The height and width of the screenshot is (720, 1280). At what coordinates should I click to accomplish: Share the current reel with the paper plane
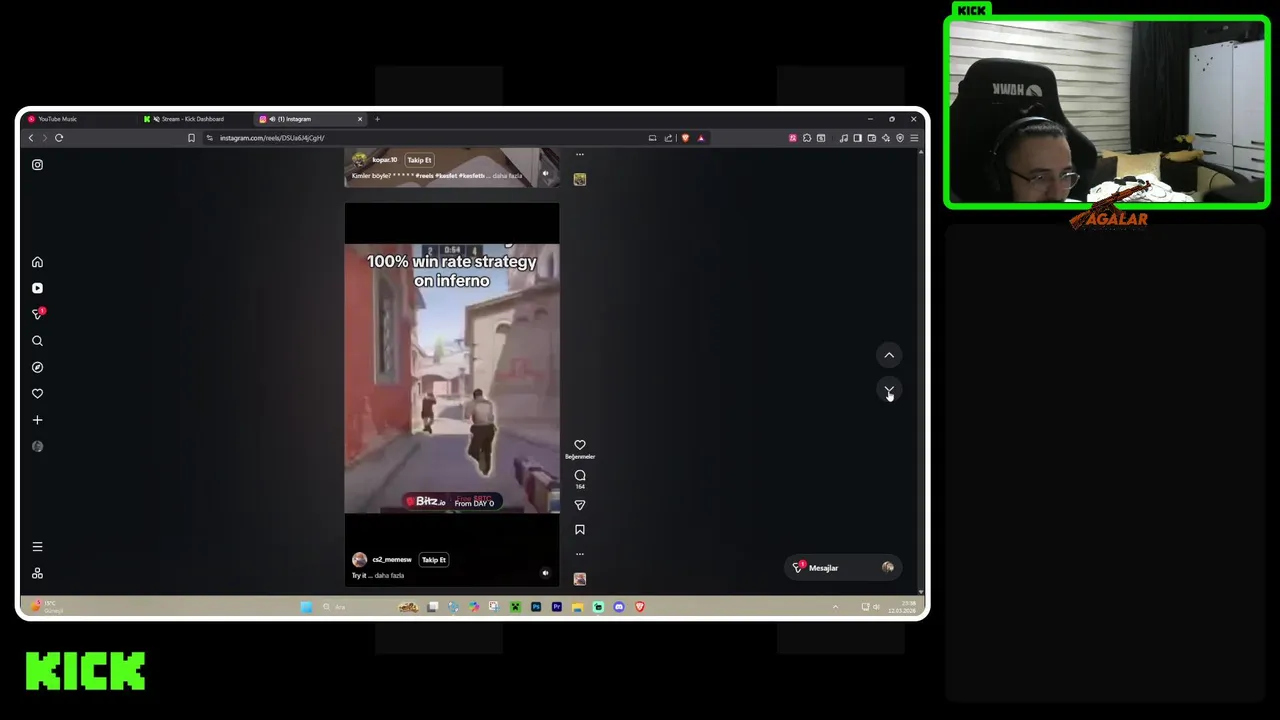pyautogui.click(x=580, y=505)
